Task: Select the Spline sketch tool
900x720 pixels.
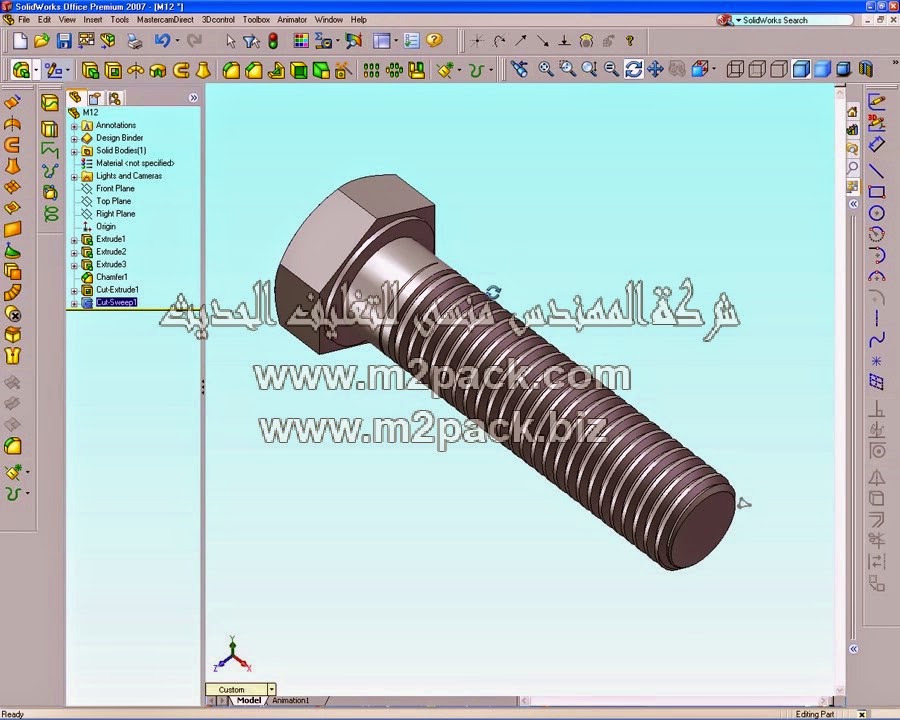Action: click(x=876, y=340)
